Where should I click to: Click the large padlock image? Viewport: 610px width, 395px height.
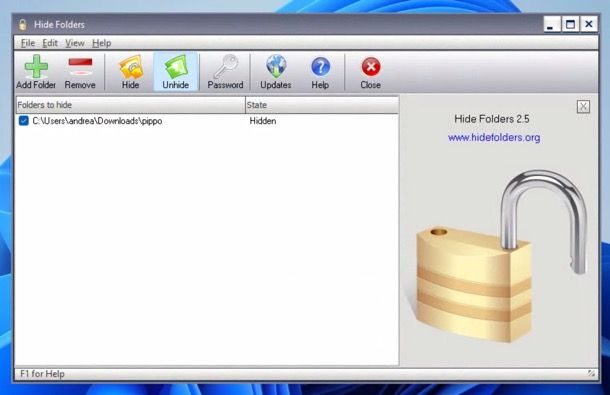click(501, 257)
